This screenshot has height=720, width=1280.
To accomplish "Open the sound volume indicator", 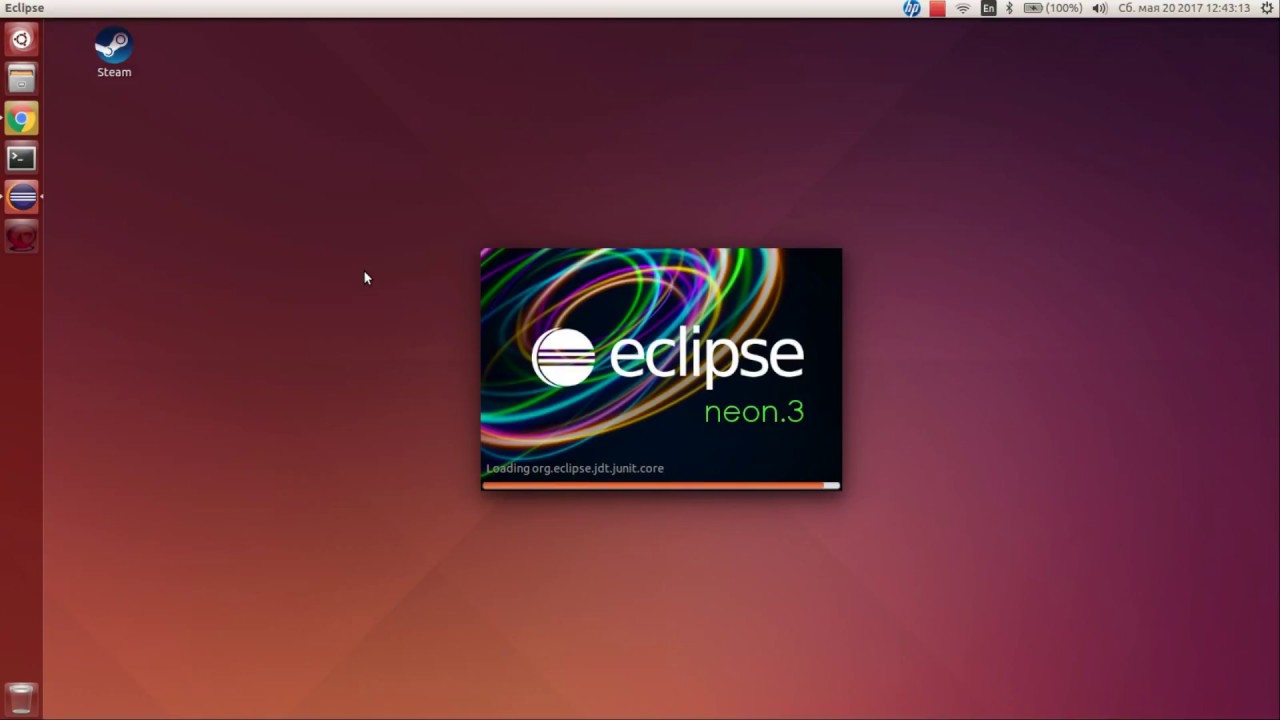I will tap(1100, 8).
